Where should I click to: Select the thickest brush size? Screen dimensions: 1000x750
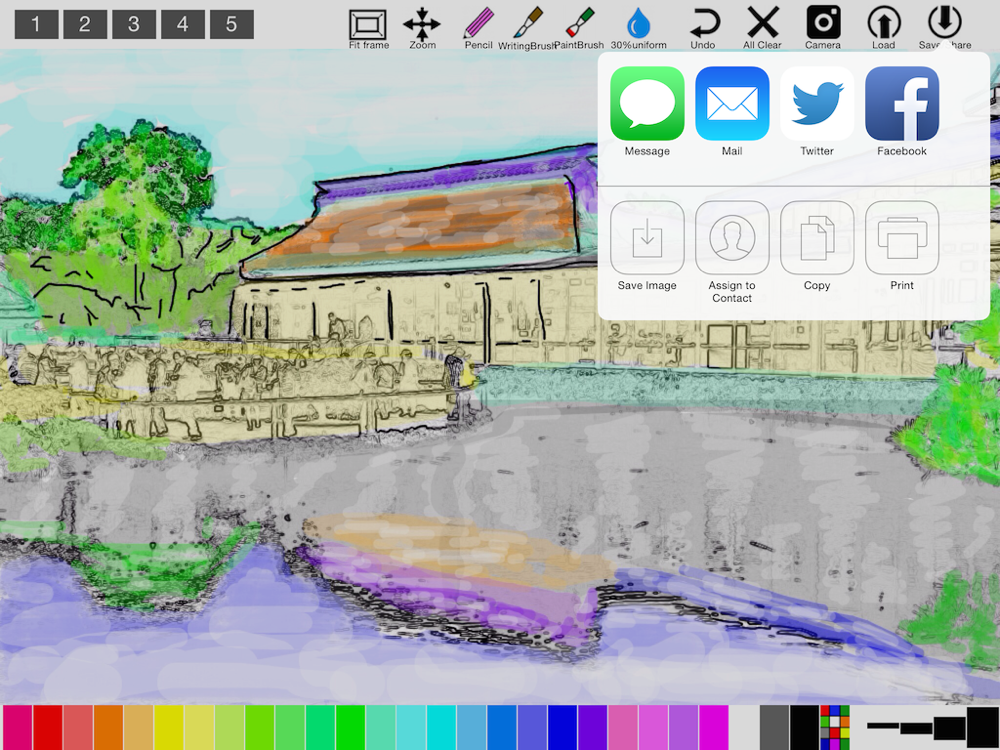click(x=983, y=724)
